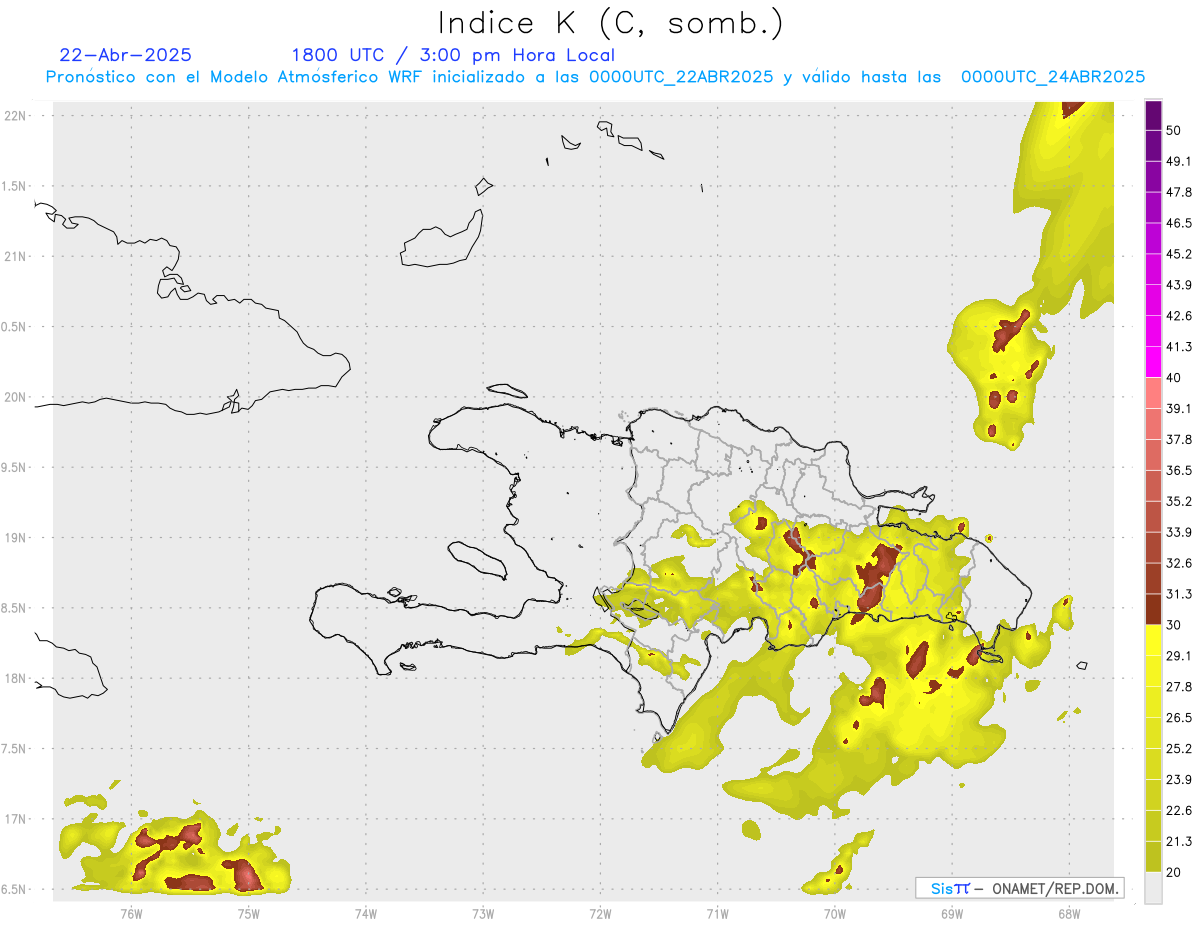Click the "22.6" colorbar label
This screenshot has width=1200, height=927.
point(1179,811)
